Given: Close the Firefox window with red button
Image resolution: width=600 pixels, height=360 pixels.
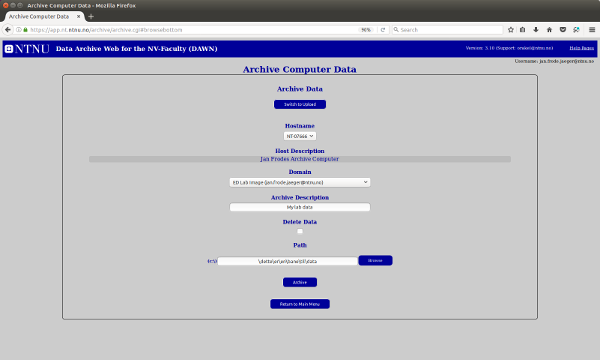Looking at the screenshot, I should (5, 5).
